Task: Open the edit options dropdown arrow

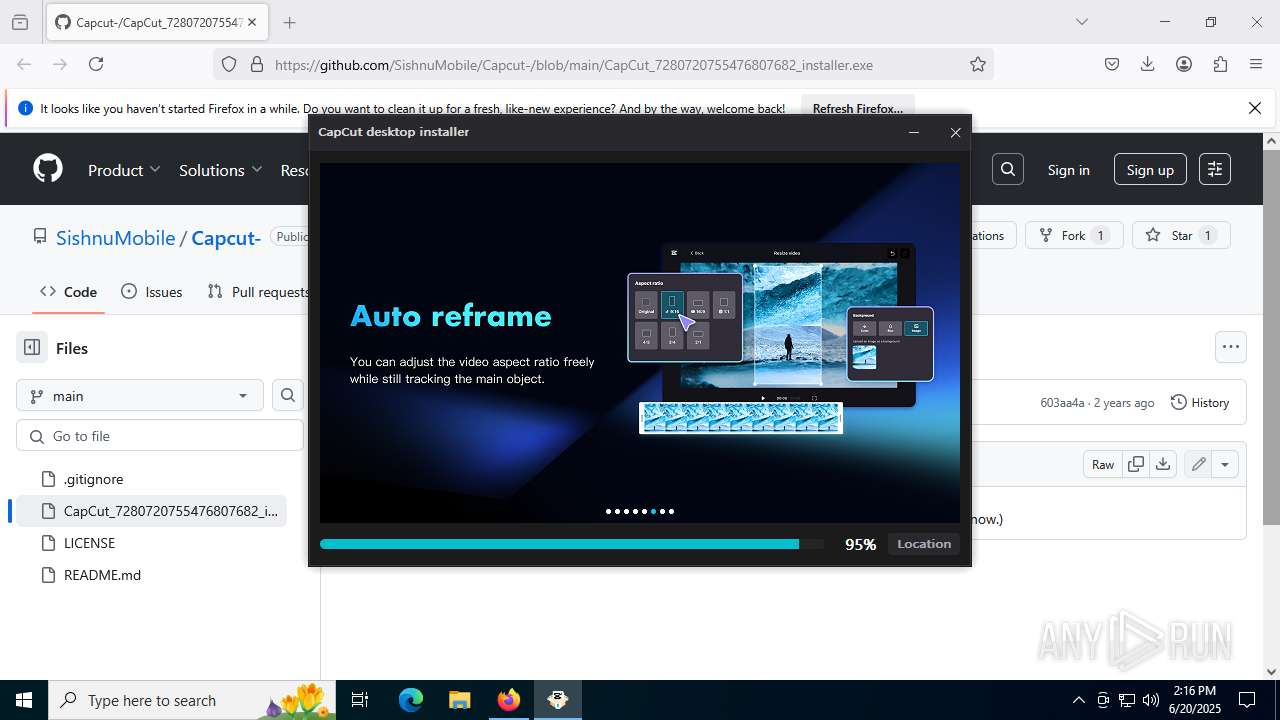Action: pos(1225,464)
